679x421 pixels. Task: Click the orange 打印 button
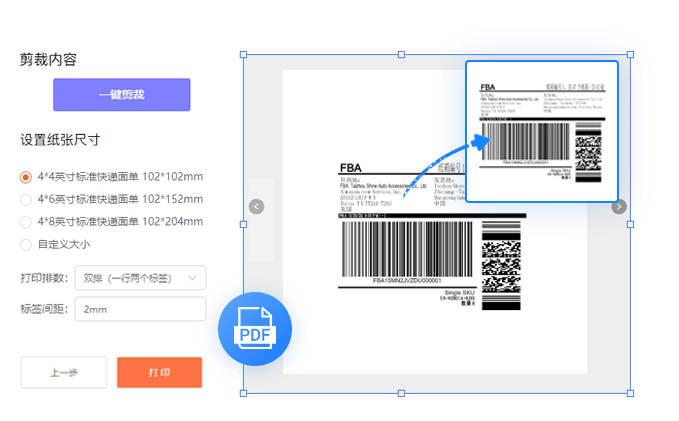pos(159,372)
